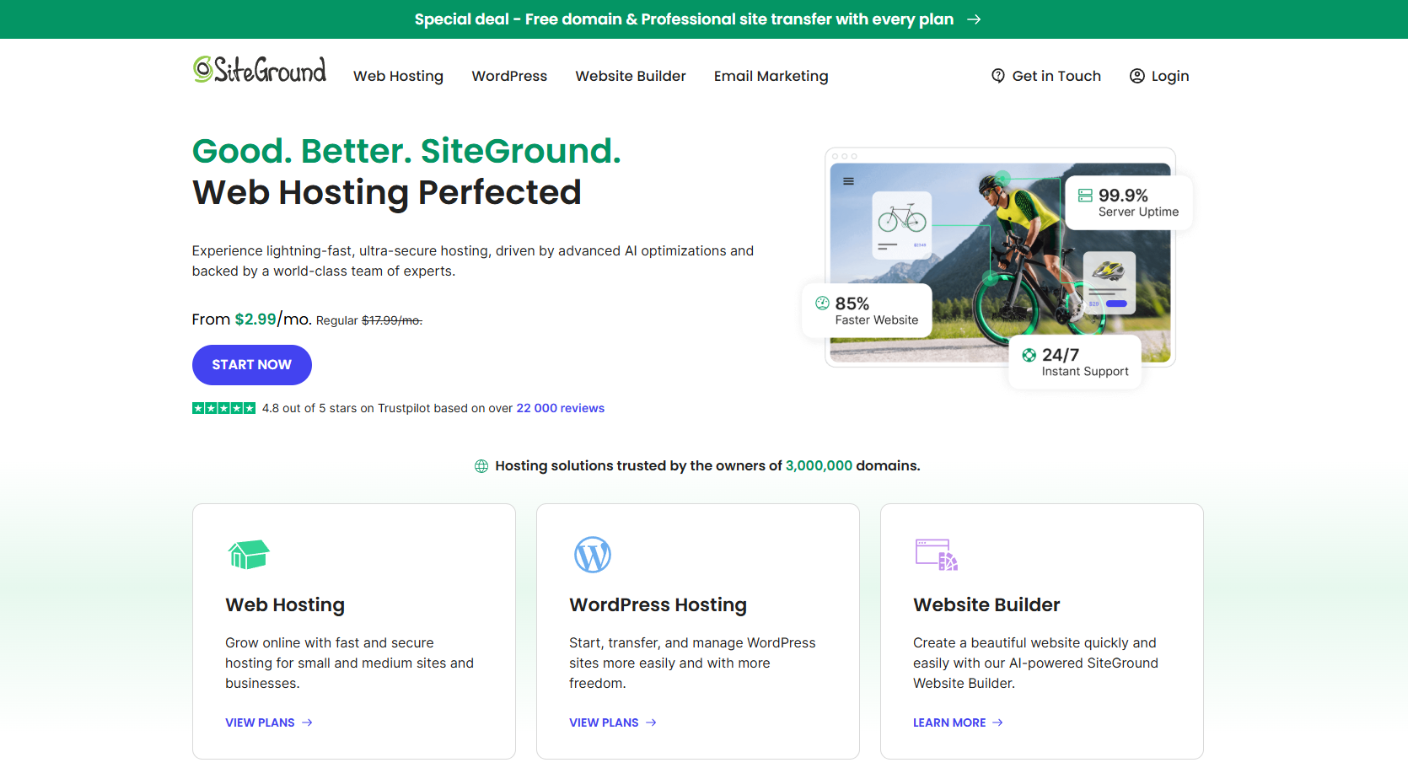The width and height of the screenshot is (1408, 768).
Task: Click the cyclist hero image
Action: pyautogui.click(x=1000, y=262)
